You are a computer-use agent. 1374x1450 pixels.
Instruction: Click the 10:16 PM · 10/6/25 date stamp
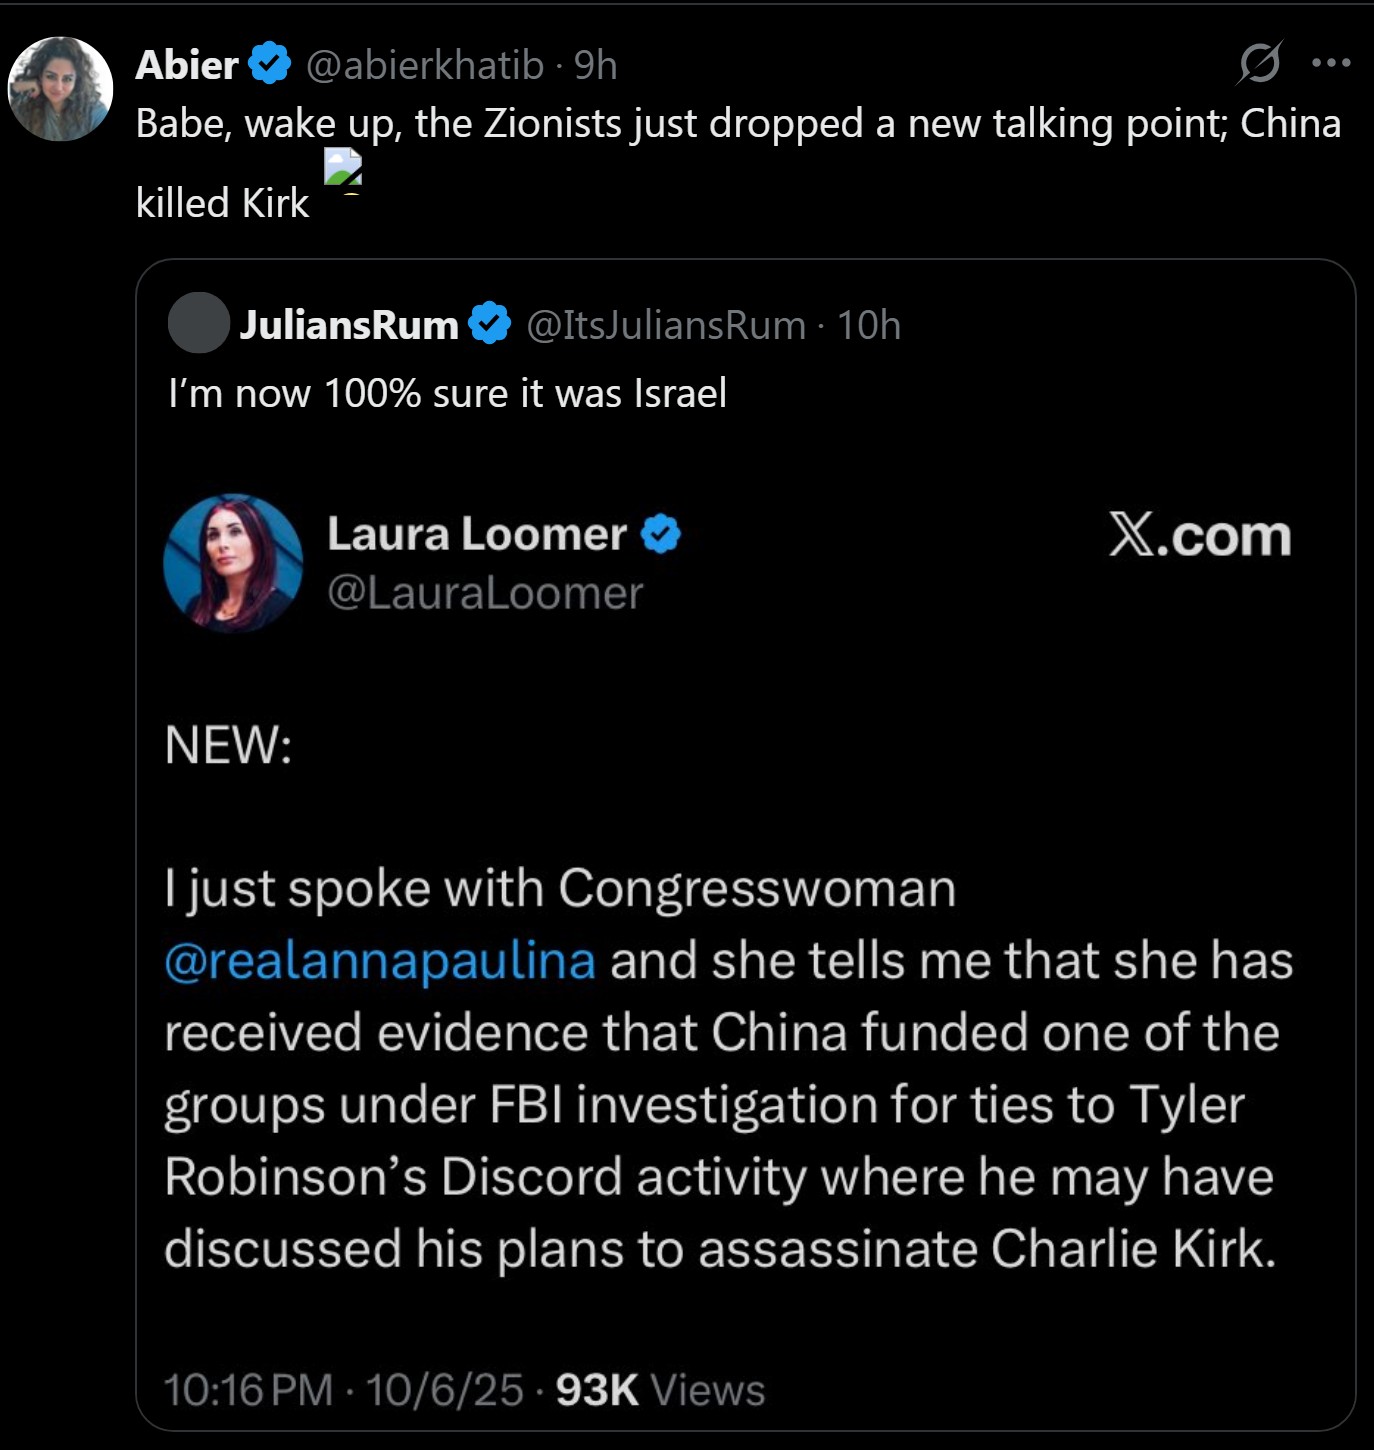click(343, 1390)
